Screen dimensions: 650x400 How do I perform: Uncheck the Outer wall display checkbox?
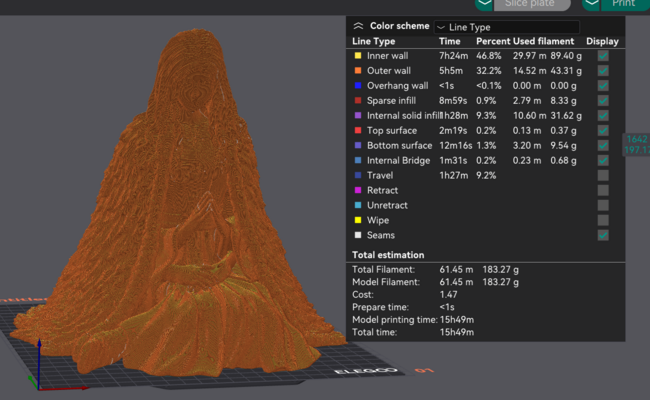click(602, 71)
